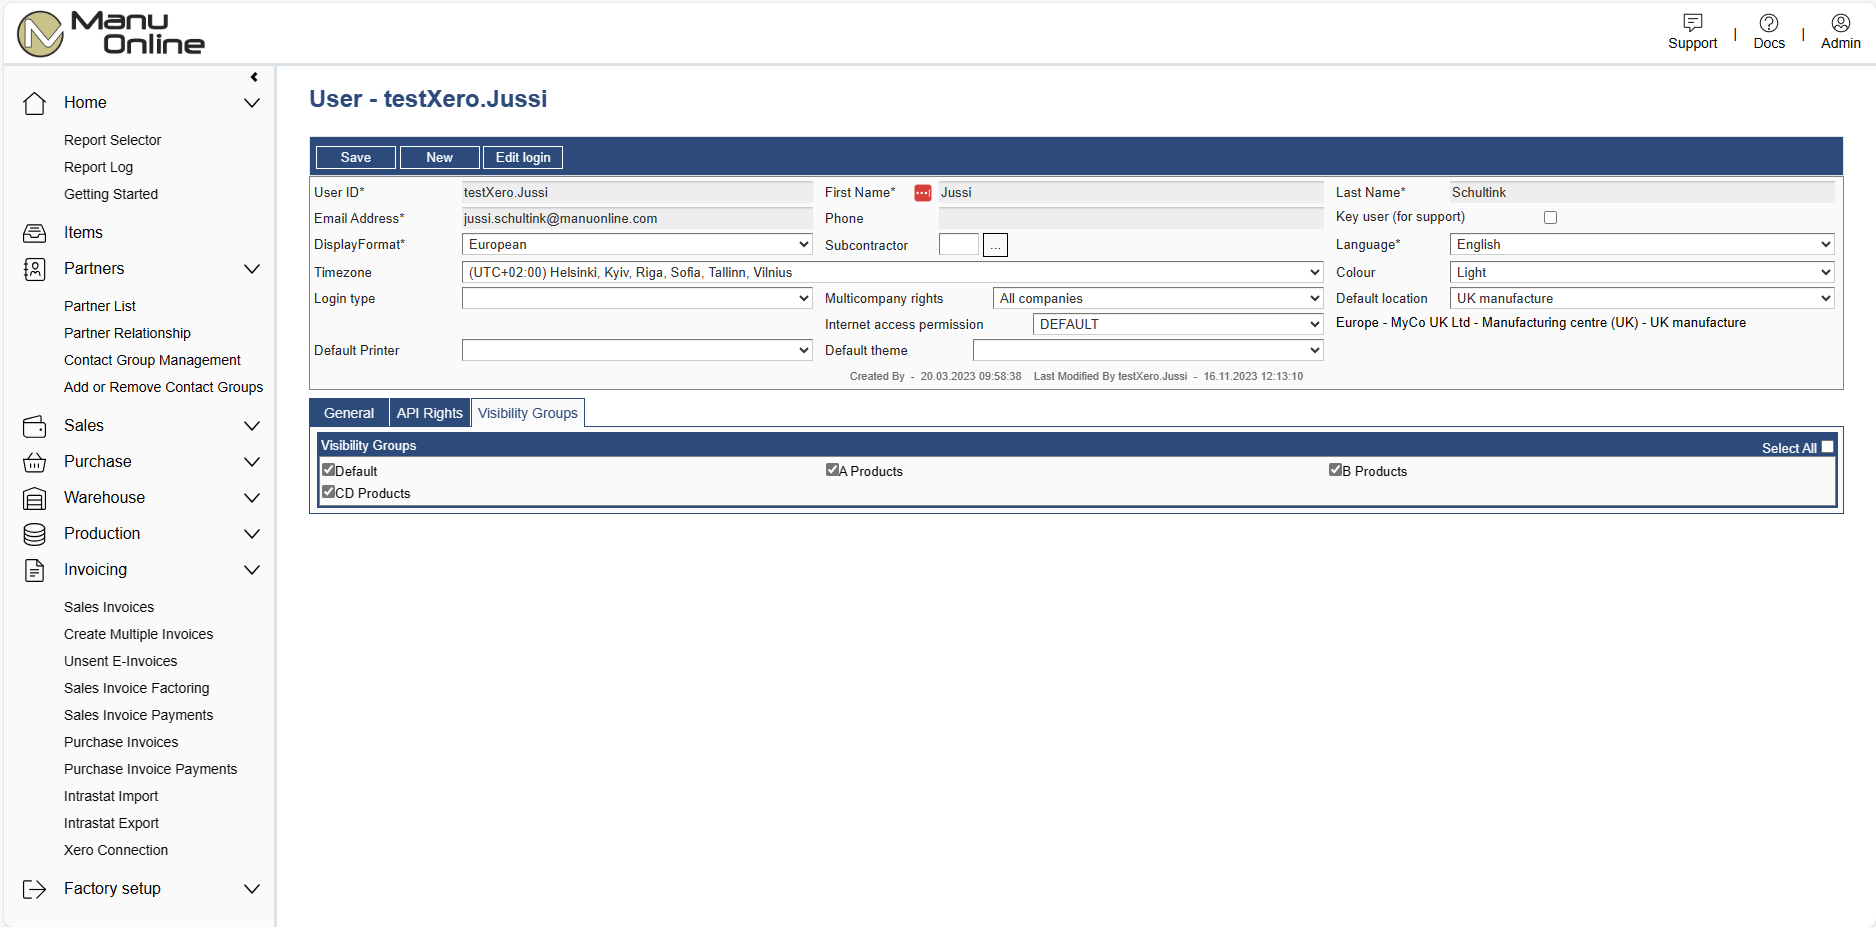Tick the Select All checkbox
Screen dimensions: 1876x927
click(x=1827, y=447)
